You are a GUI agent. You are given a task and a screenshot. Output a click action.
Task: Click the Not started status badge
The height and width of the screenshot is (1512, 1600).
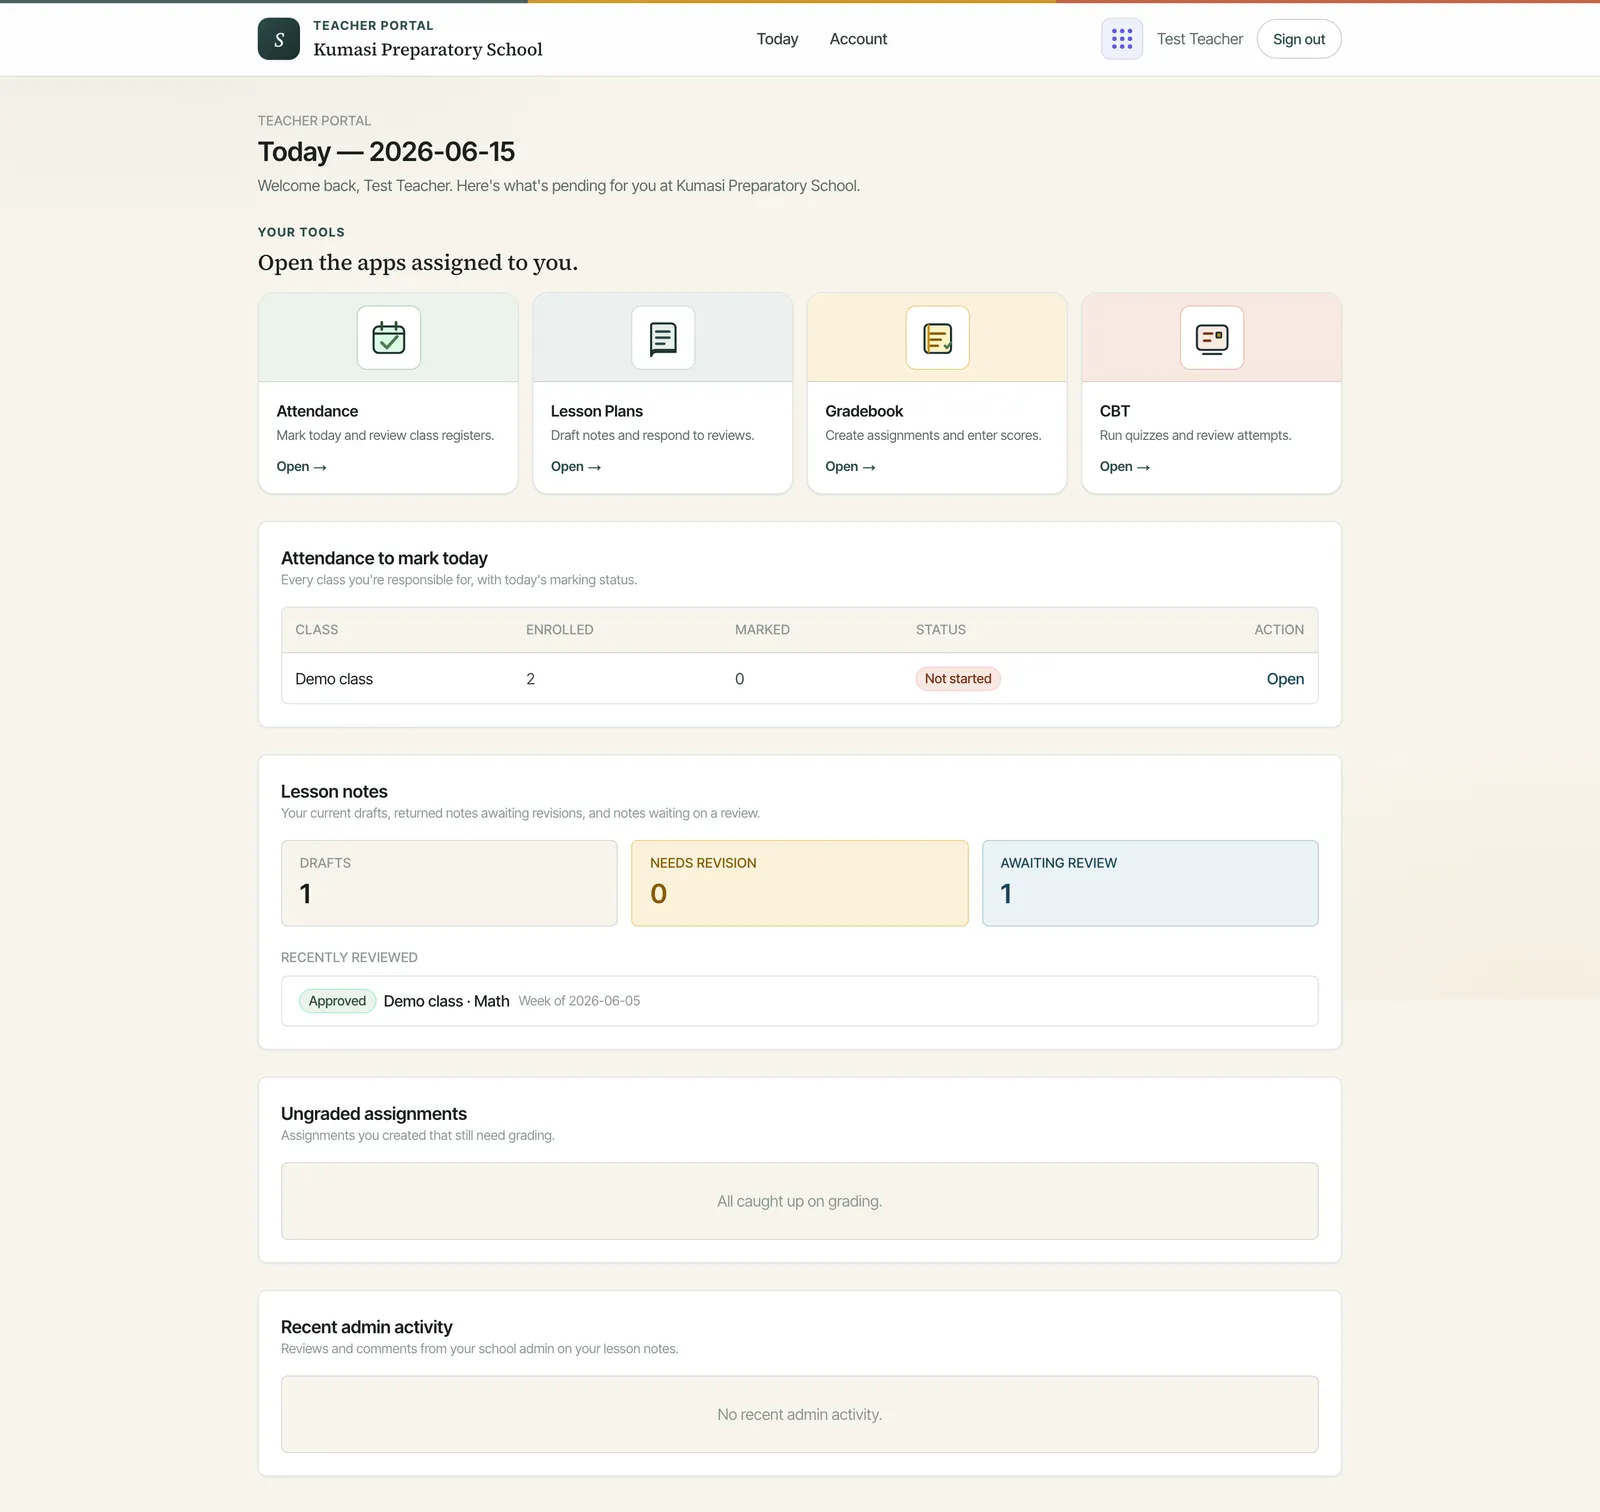tap(958, 679)
